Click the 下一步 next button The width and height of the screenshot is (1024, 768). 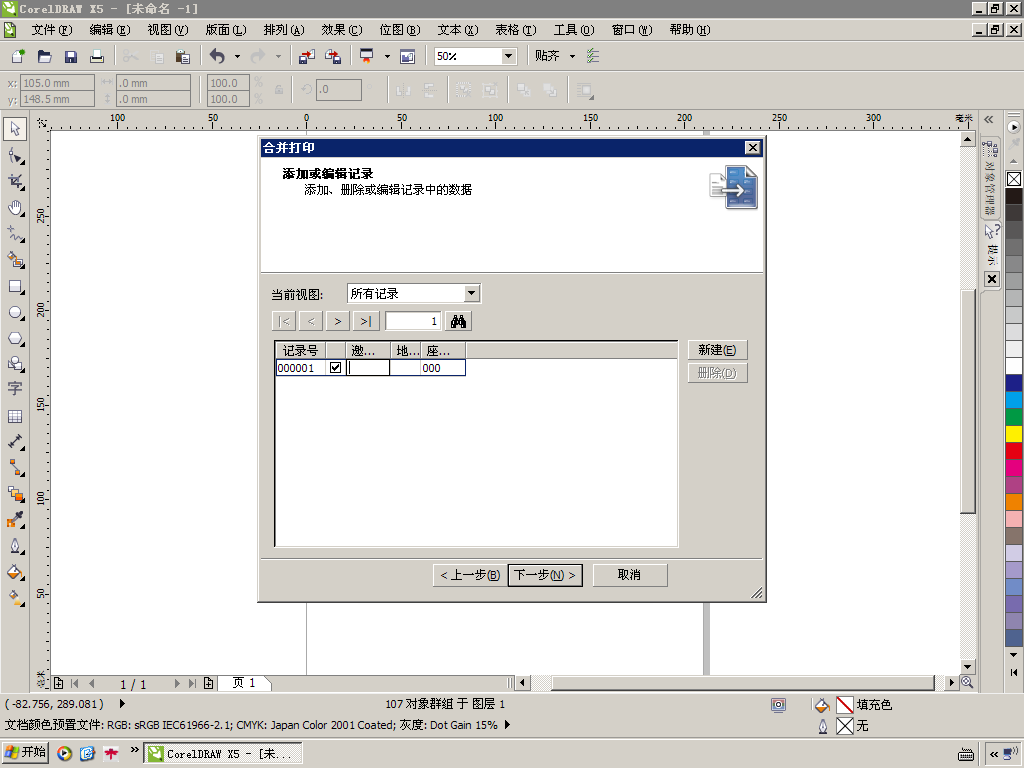click(545, 575)
